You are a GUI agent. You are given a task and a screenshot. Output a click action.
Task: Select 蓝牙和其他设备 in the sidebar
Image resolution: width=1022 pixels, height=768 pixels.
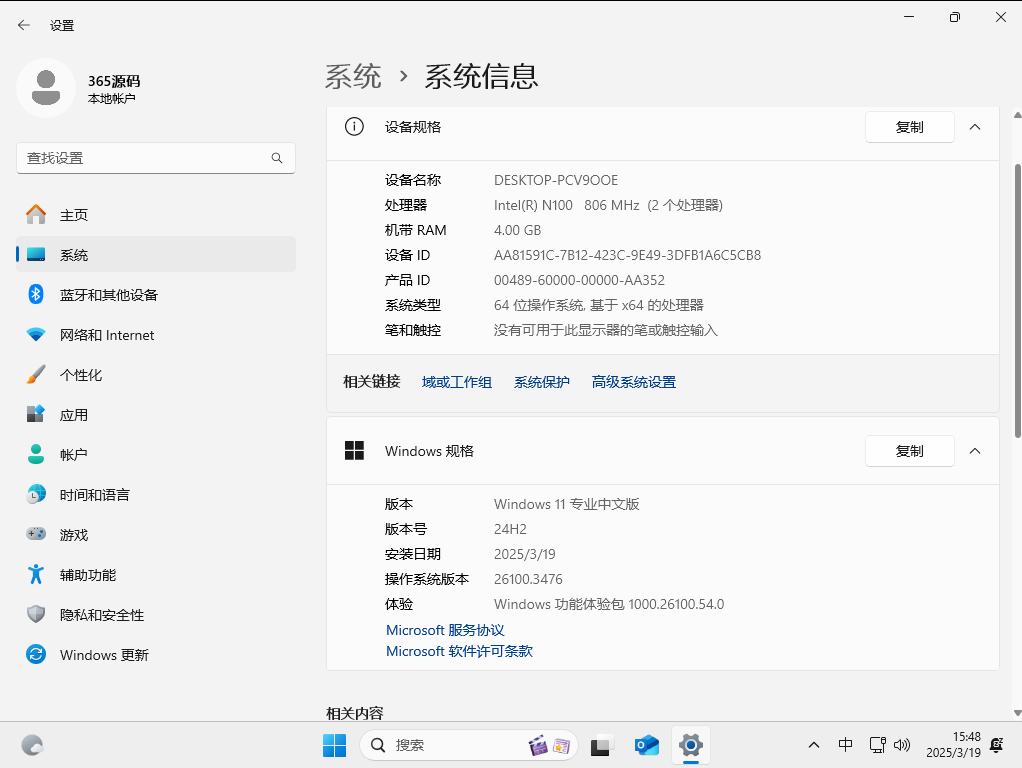click(156, 295)
